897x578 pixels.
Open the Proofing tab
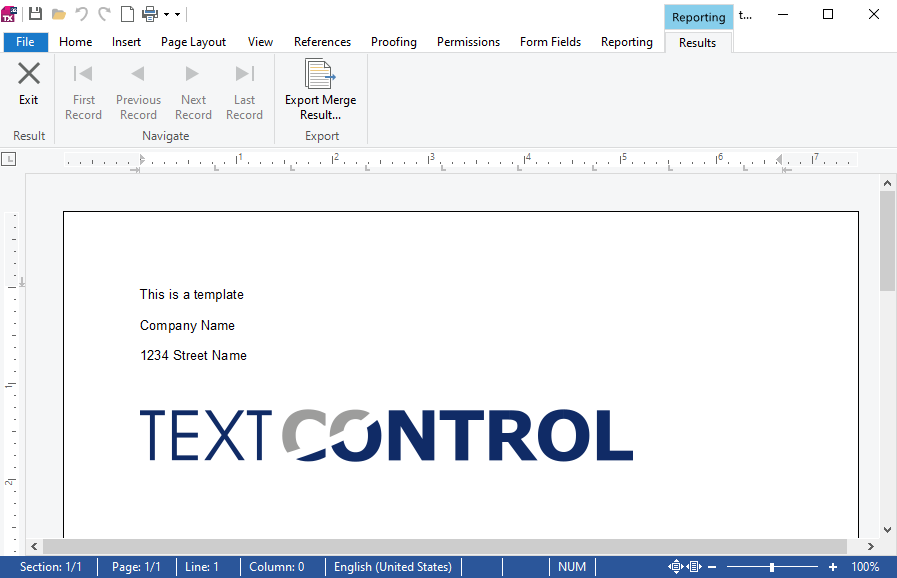tap(394, 42)
